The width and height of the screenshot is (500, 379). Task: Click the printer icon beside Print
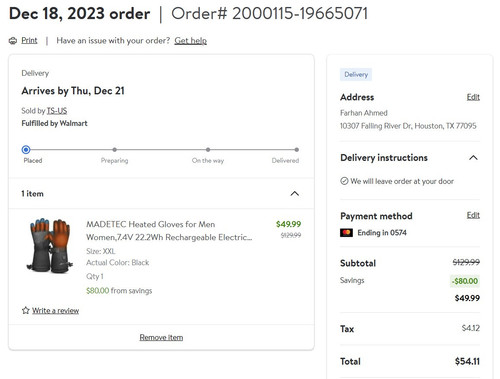click(13, 41)
